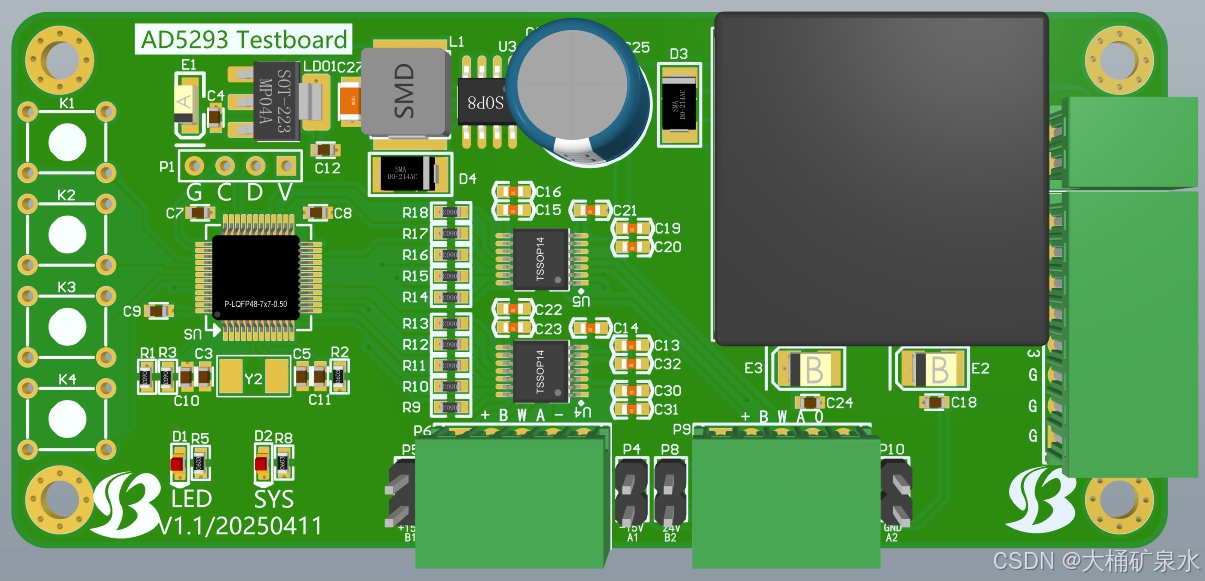Viewport: 1205px width, 581px height.
Task: Select the U5 TSSOP14 chip
Action: (x=540, y=258)
